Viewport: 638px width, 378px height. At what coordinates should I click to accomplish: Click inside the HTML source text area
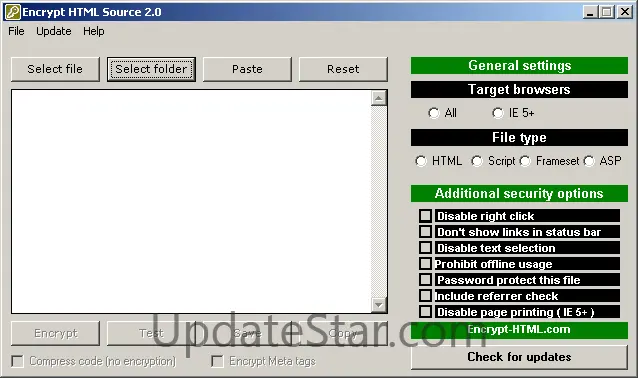point(191,201)
